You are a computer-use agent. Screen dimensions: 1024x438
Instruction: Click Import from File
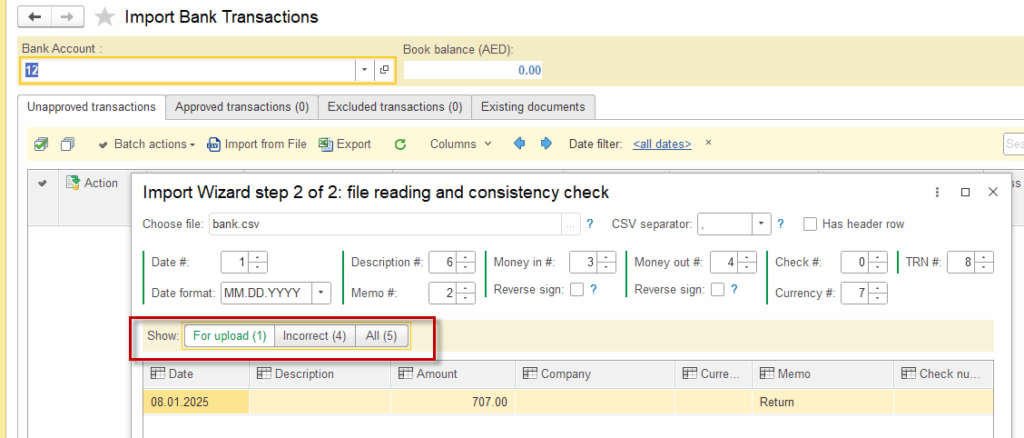click(257, 144)
